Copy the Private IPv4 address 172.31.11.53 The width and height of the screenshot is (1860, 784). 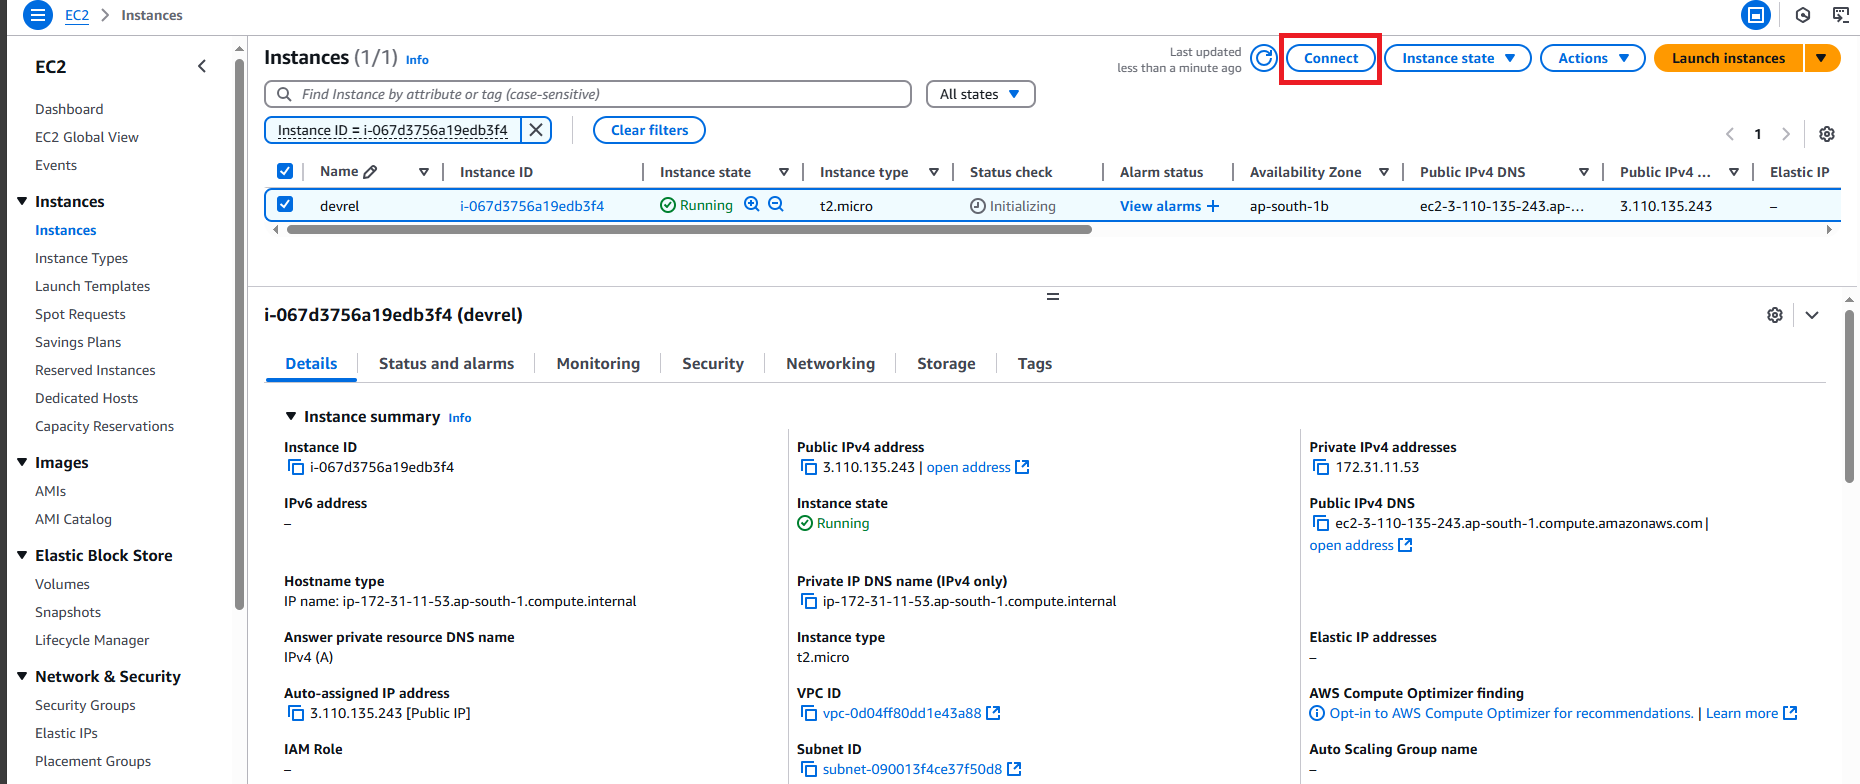1322,467
